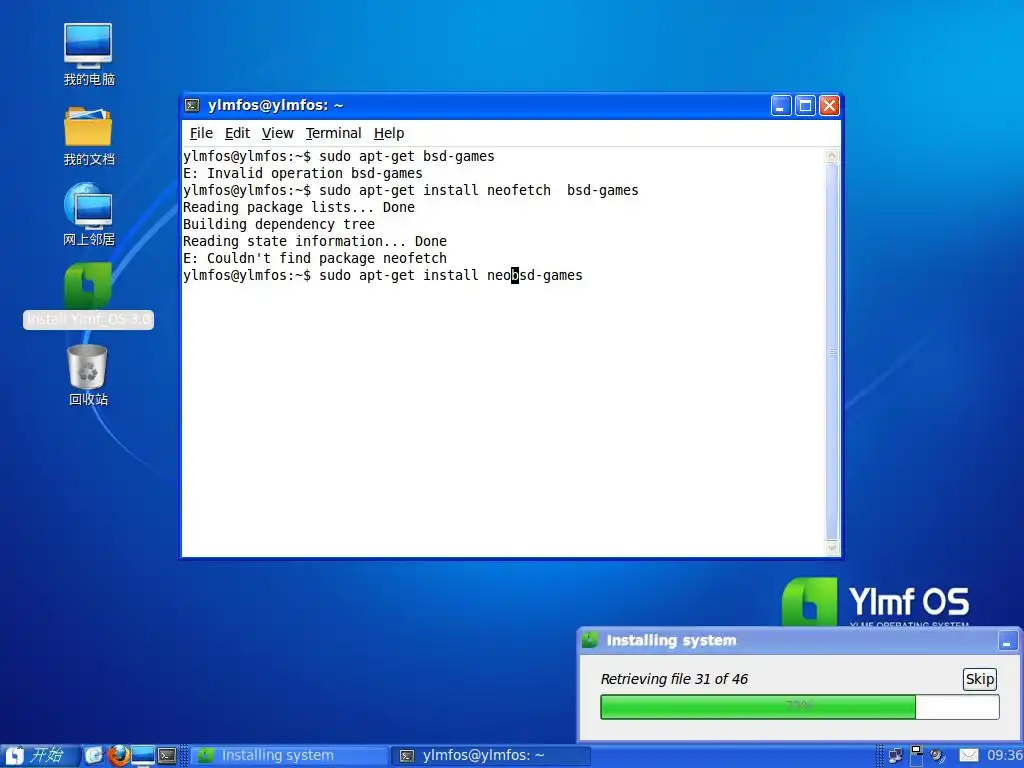
Task: Open the 我的文档 folder icon
Action: (88, 135)
